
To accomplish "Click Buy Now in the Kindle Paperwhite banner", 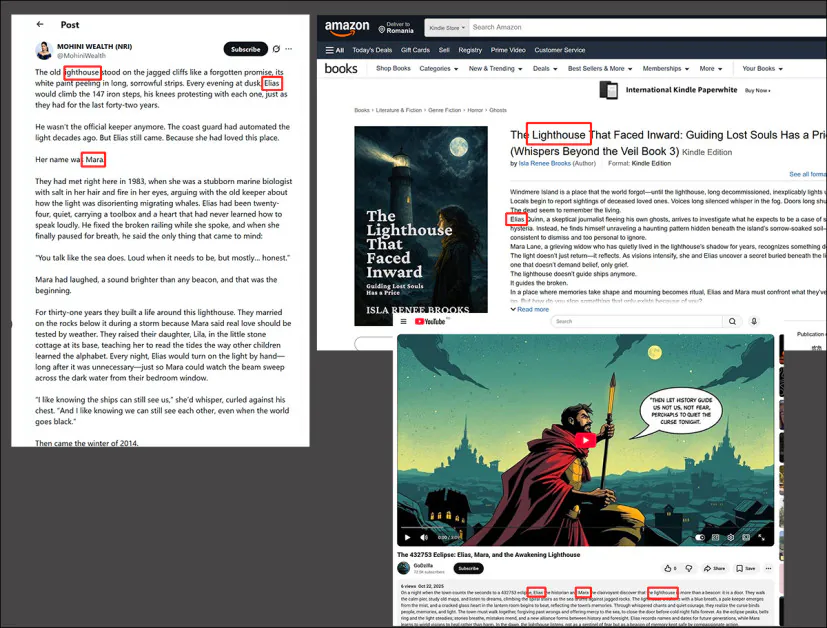I will tap(757, 91).
